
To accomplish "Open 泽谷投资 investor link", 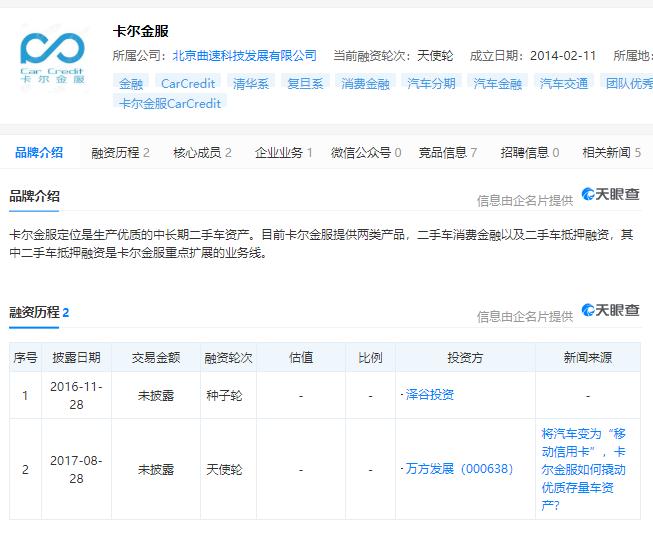I will tap(430, 394).
